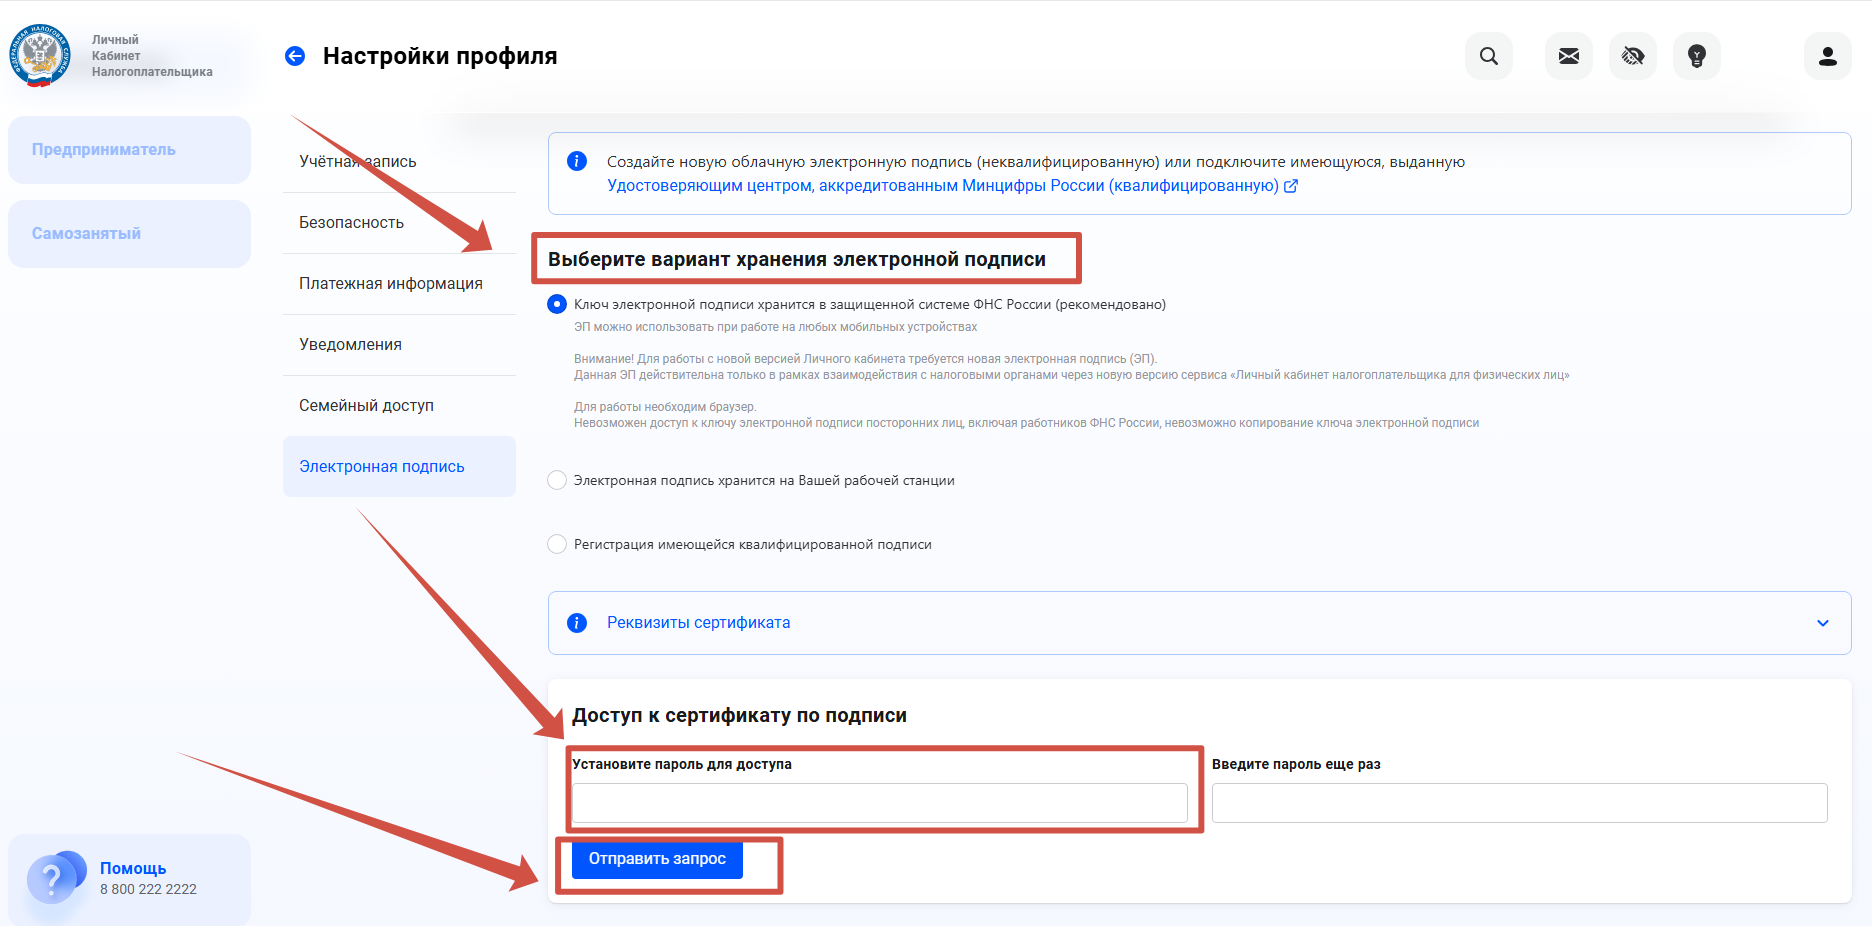Click the FNS emblem logo
The height and width of the screenshot is (926, 1872).
click(x=40, y=56)
